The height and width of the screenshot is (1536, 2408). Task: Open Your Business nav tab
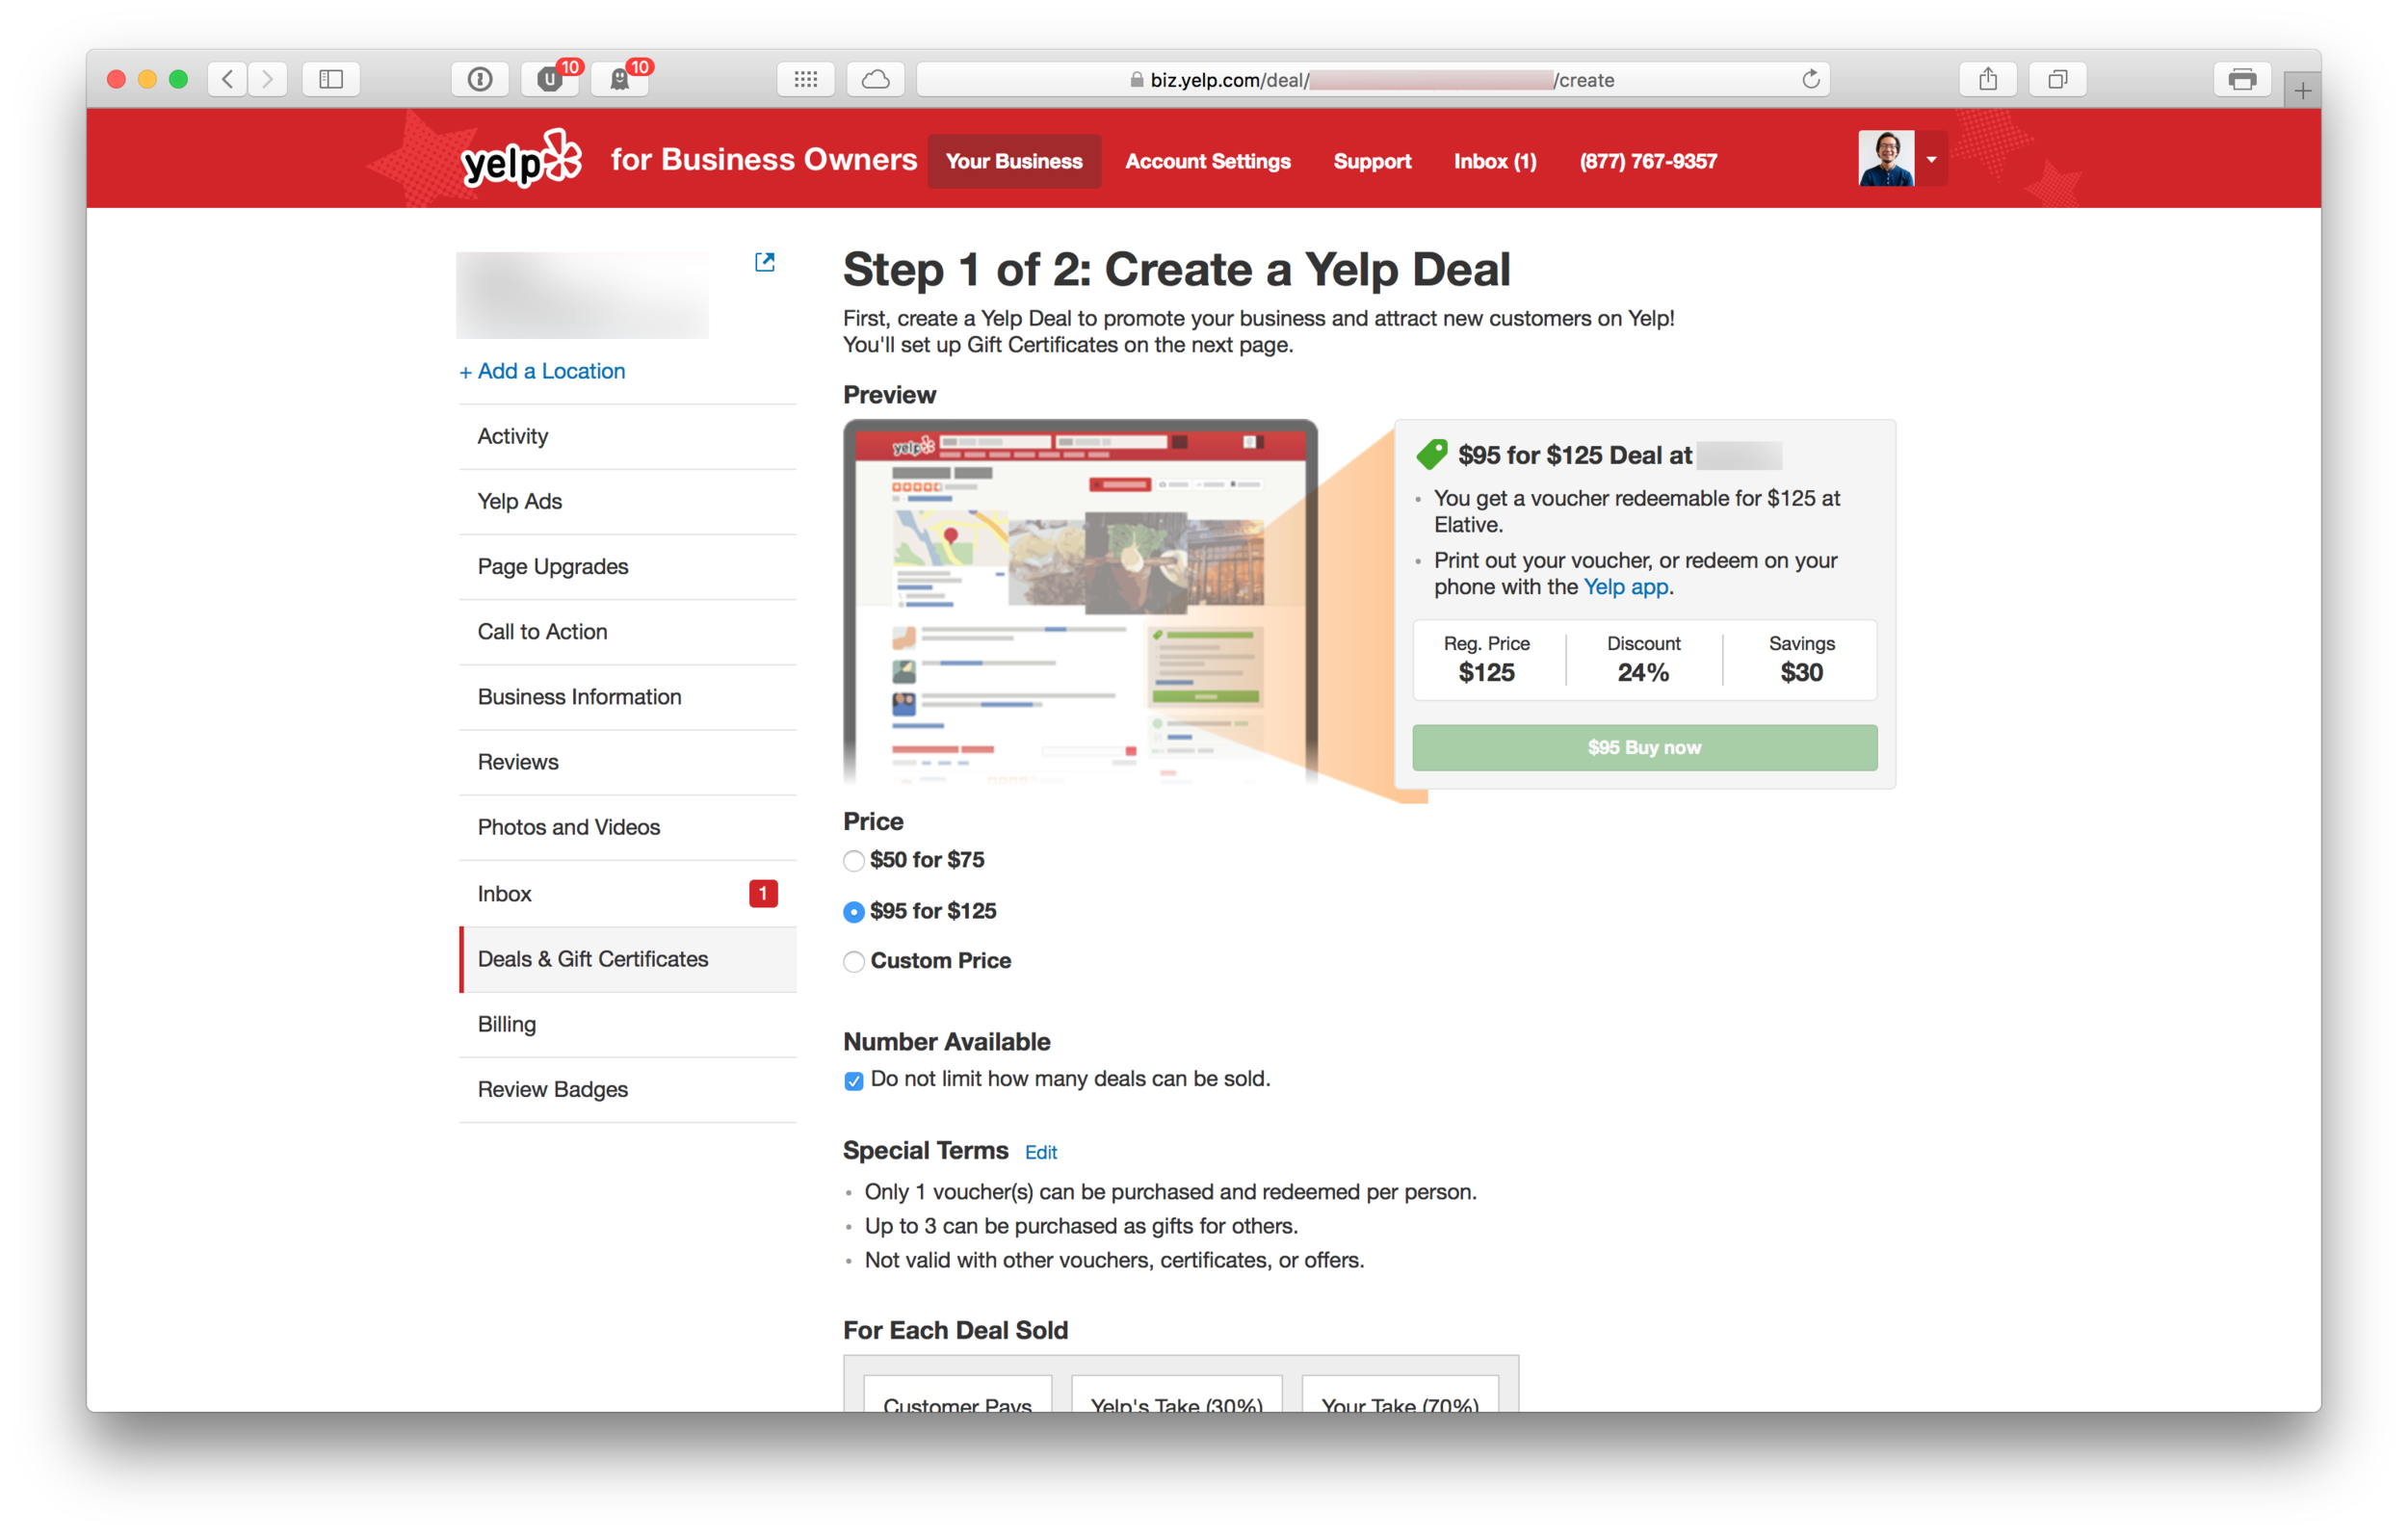(1014, 161)
